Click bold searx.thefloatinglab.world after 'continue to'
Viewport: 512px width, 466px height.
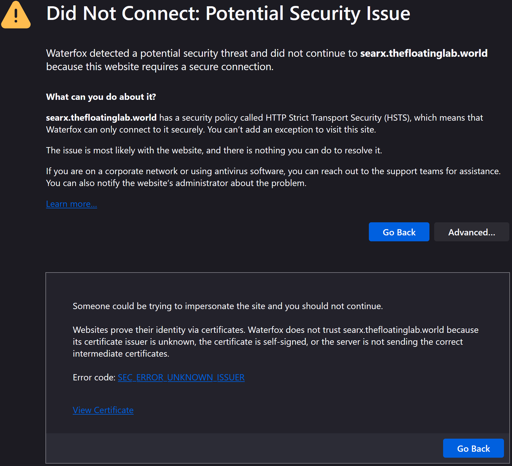(424, 53)
